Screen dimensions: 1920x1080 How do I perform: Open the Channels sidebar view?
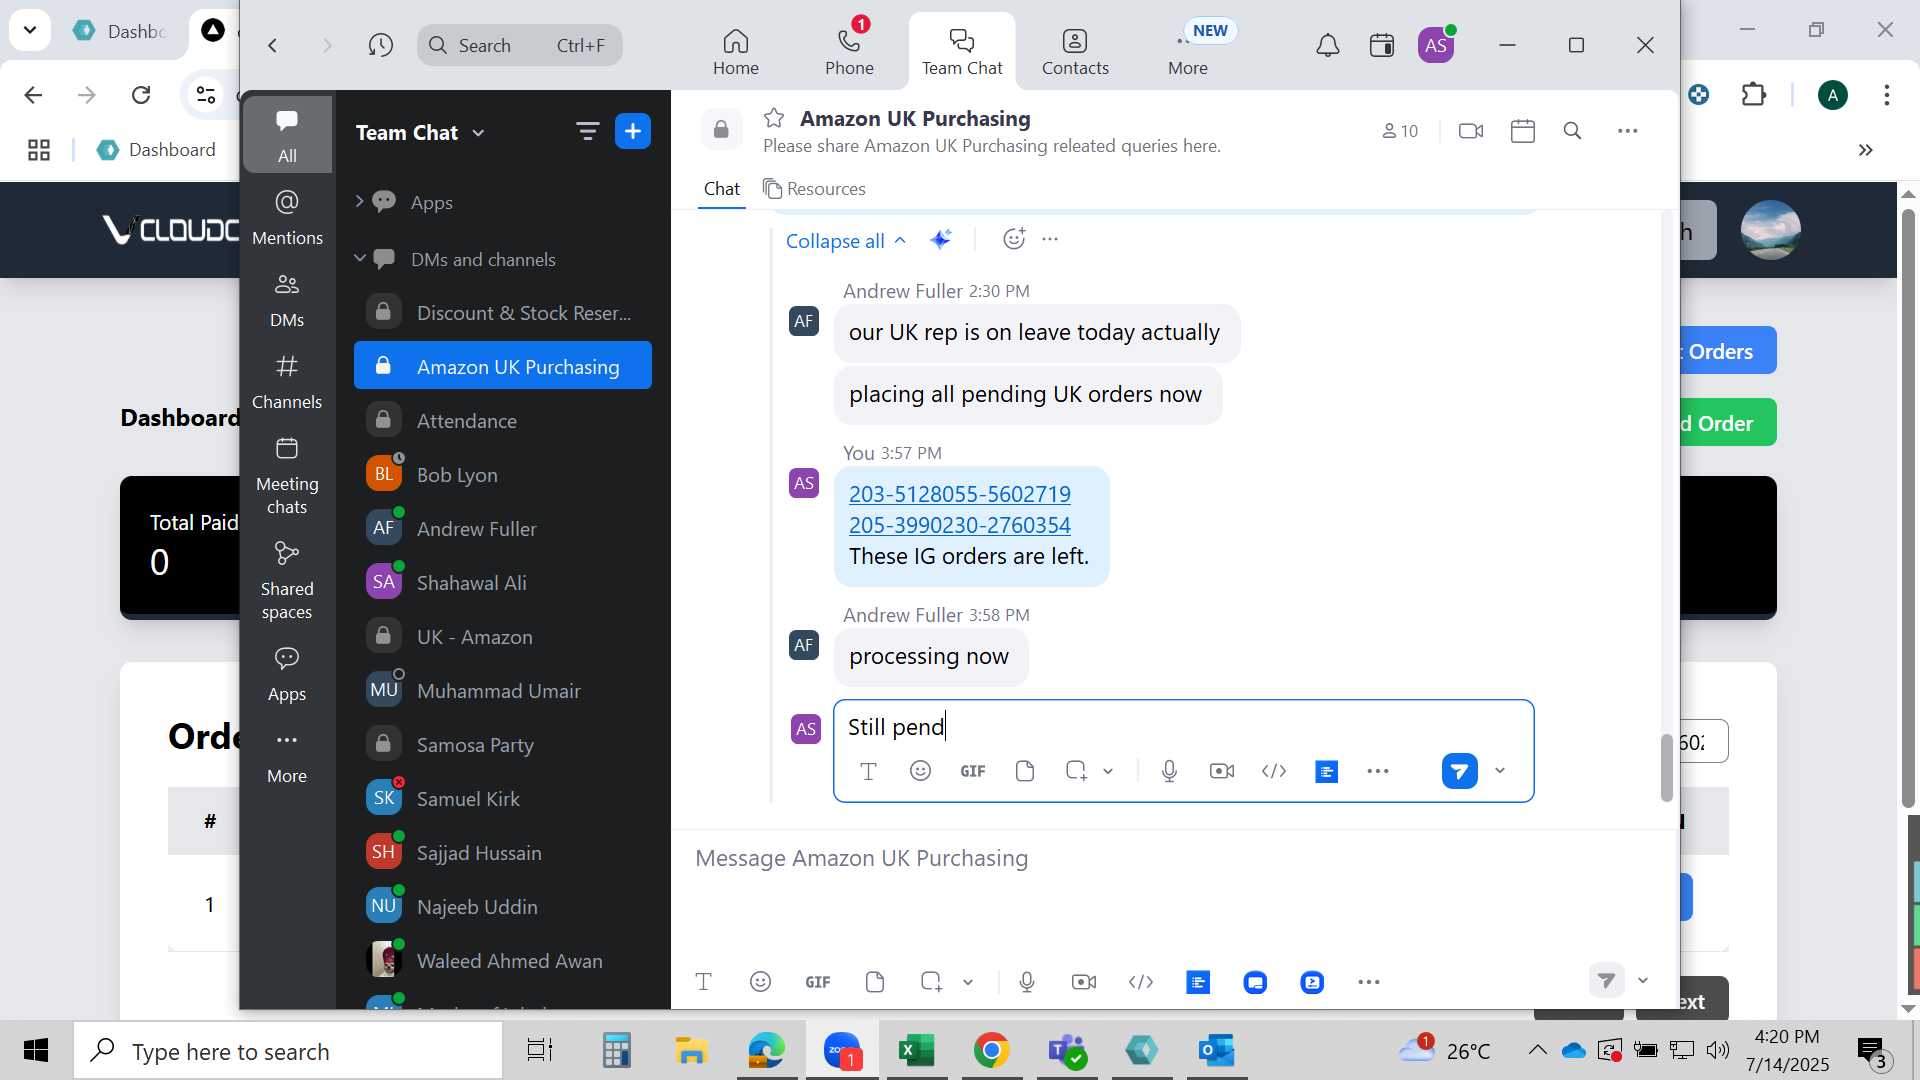click(x=287, y=381)
